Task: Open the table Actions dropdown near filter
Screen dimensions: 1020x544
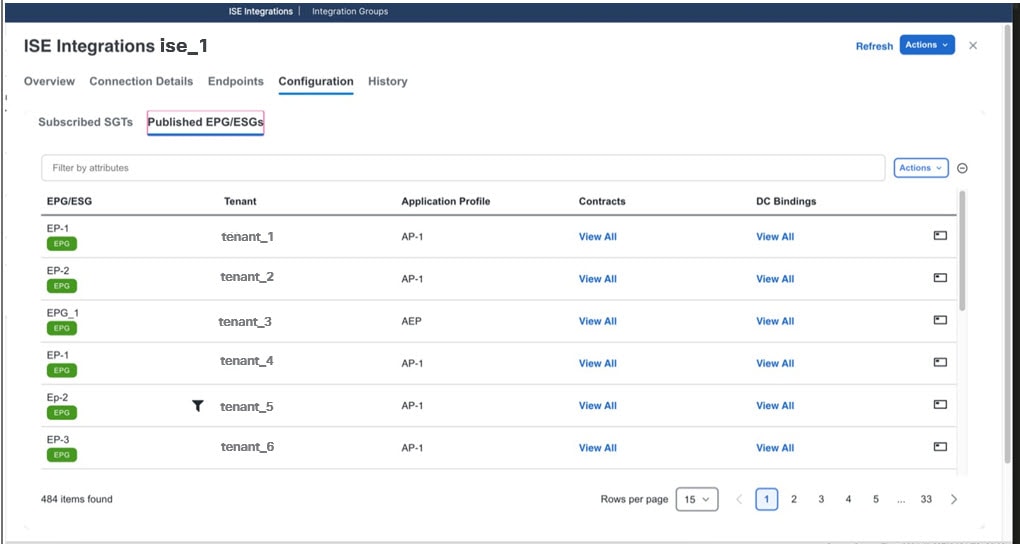Action: click(920, 168)
